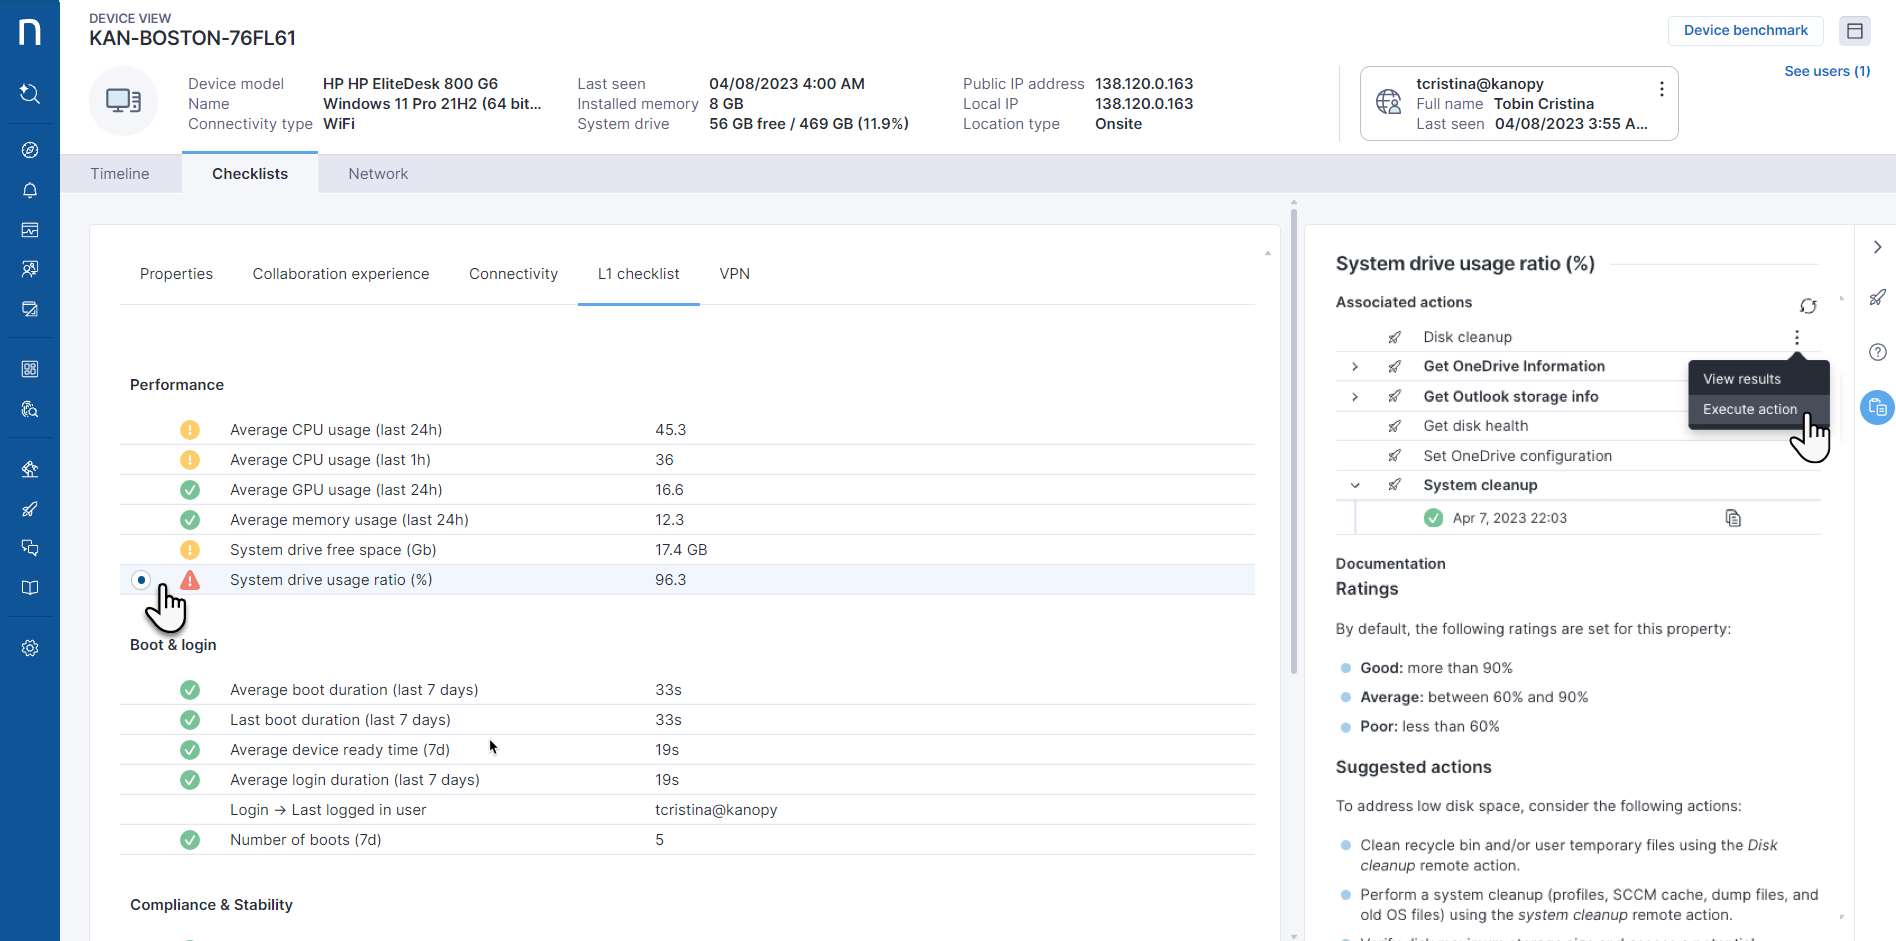Open the help question mark icon
Screen dimensions: 1896x941
click(x=1878, y=352)
